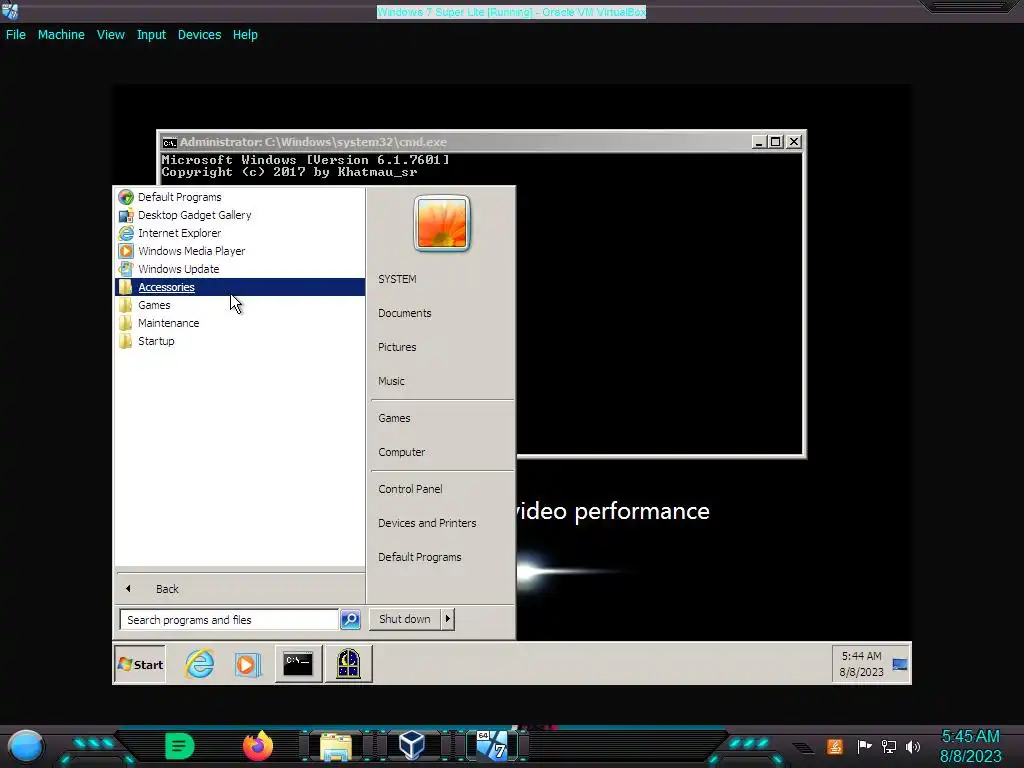Click the host start orb
The width and height of the screenshot is (1024, 768).
pos(26,746)
